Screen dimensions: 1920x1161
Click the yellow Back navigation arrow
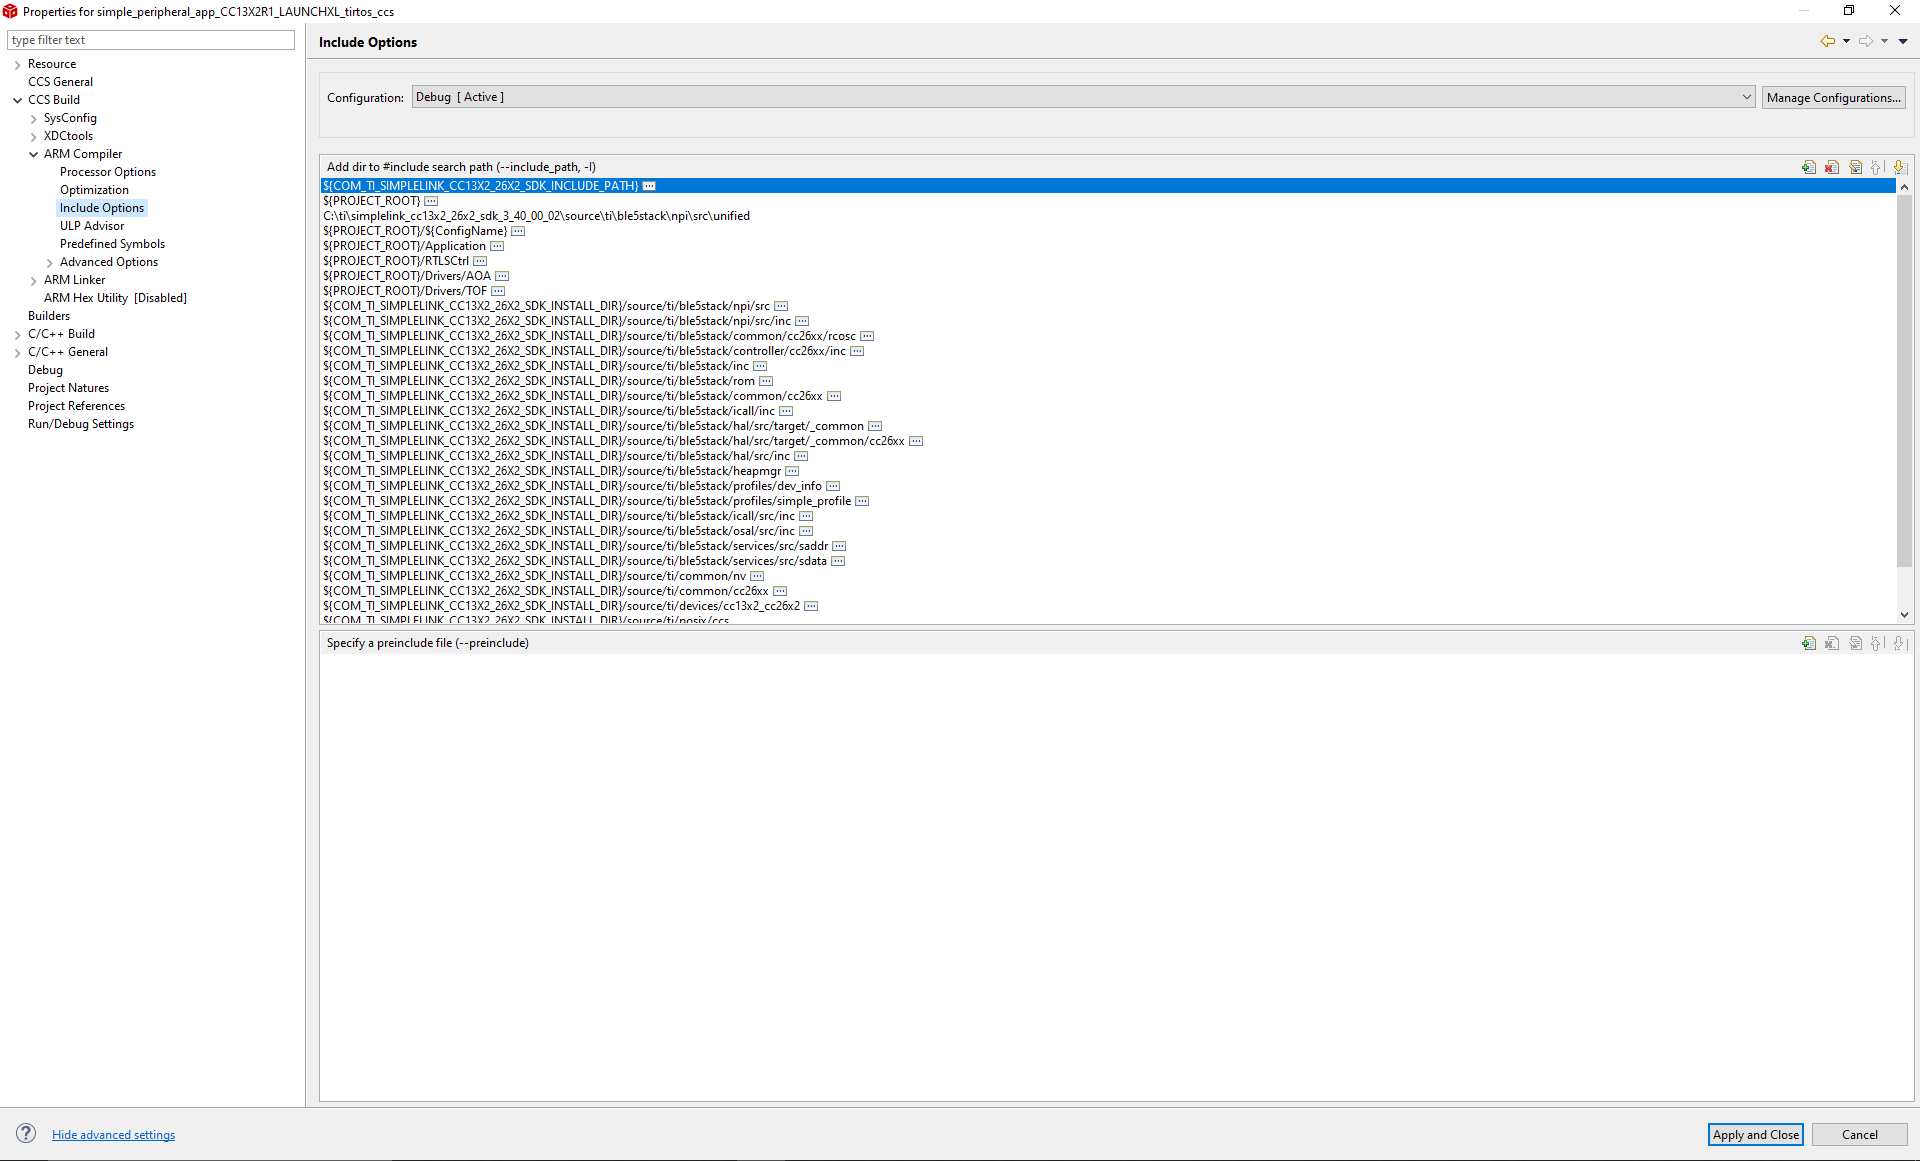[x=1827, y=41]
